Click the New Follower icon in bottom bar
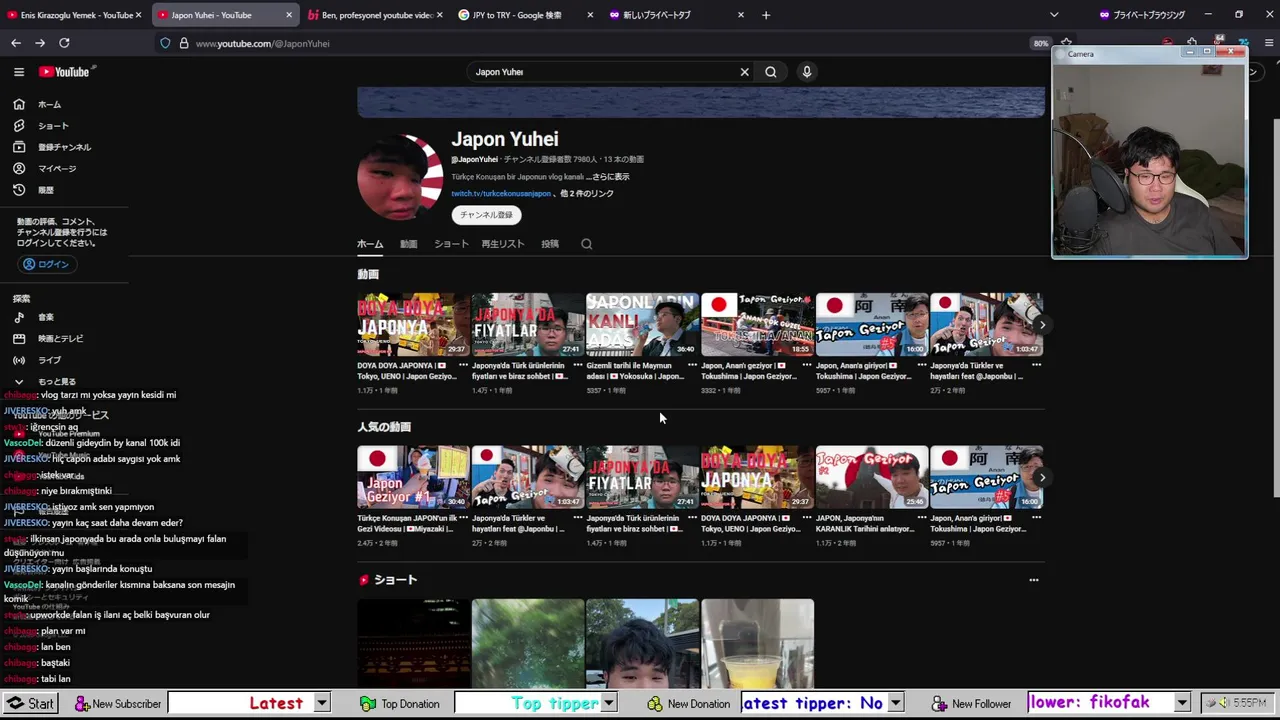Viewport: 1280px width, 720px height. point(940,704)
